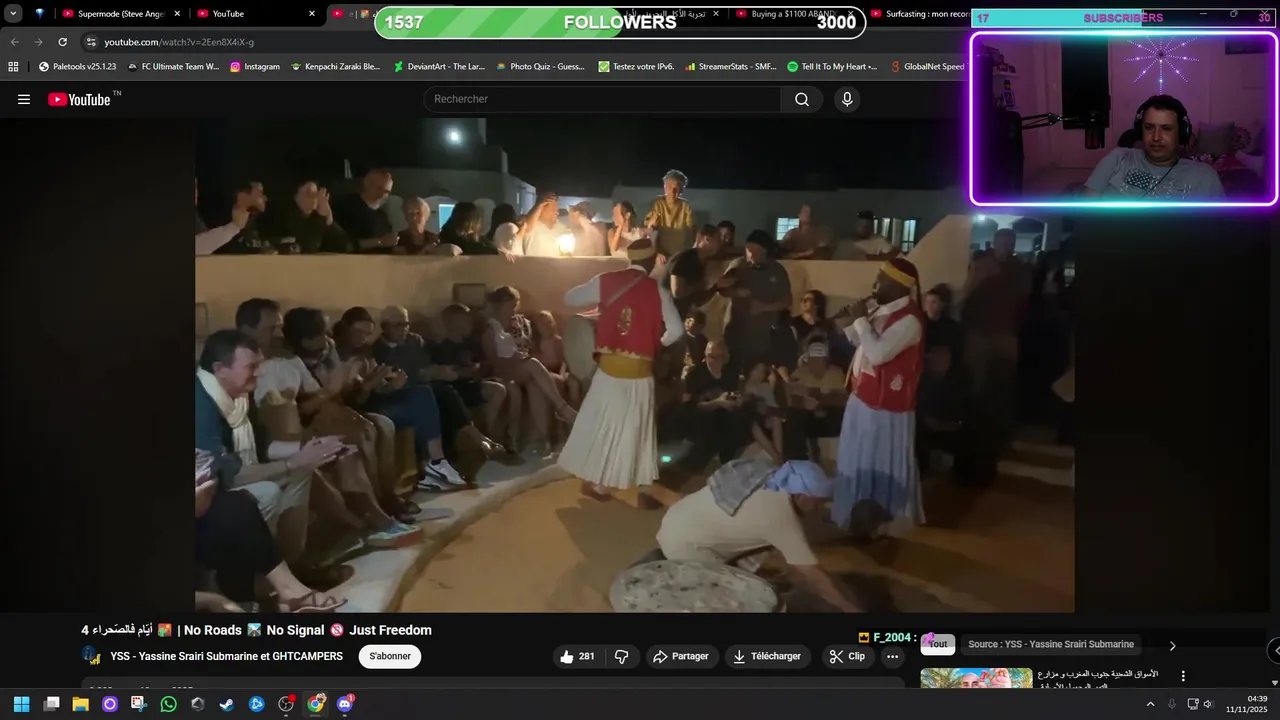
Task: Reload the page in Chrome
Action: [x=62, y=42]
